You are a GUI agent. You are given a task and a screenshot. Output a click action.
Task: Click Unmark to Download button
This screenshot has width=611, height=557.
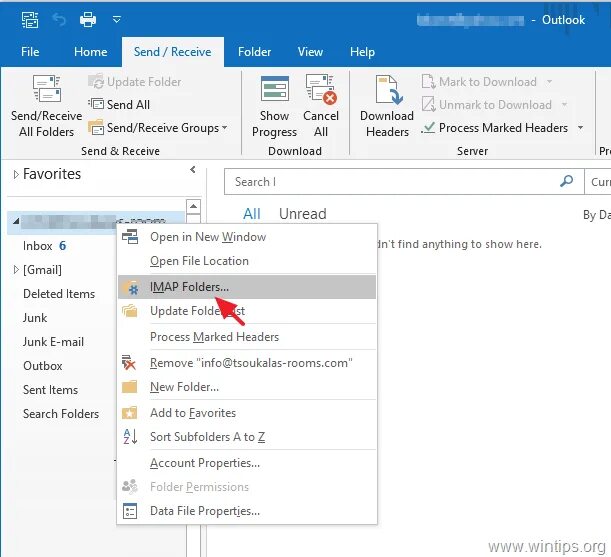tap(487, 104)
